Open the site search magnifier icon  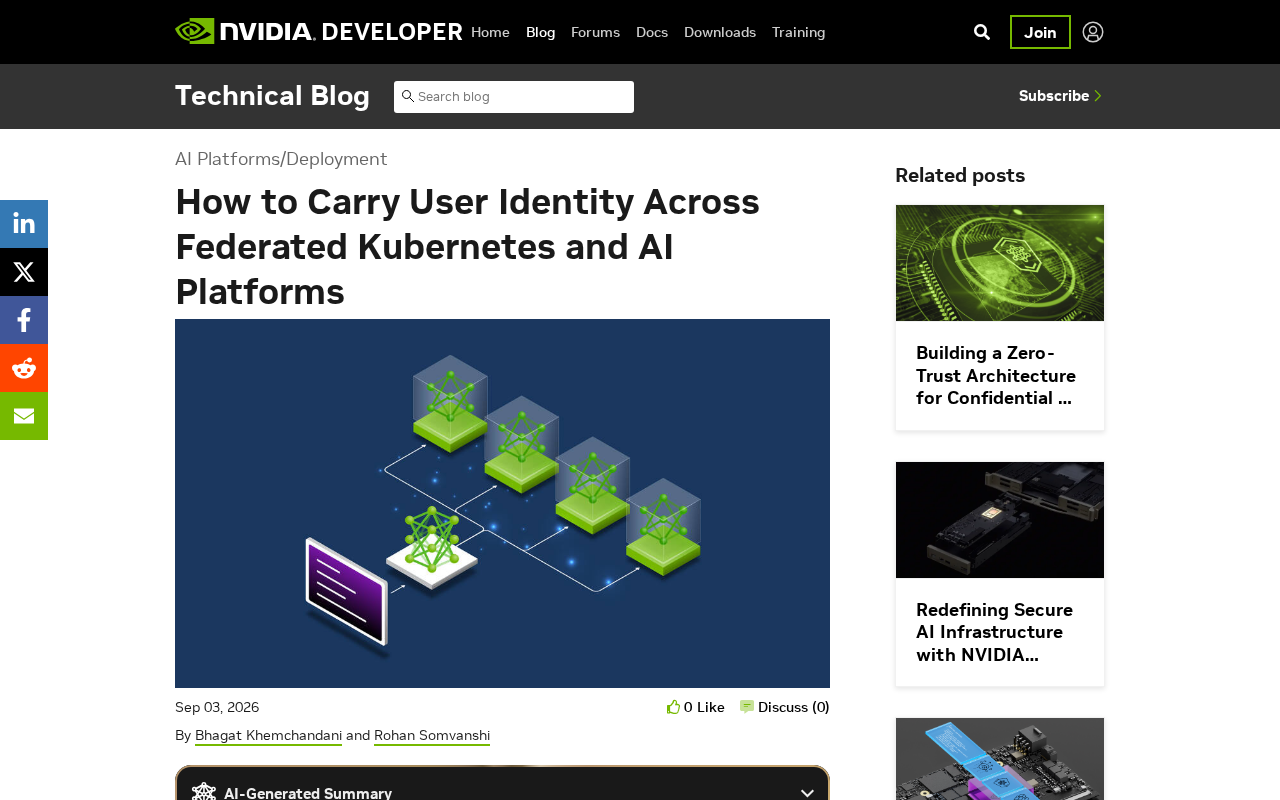(x=982, y=32)
